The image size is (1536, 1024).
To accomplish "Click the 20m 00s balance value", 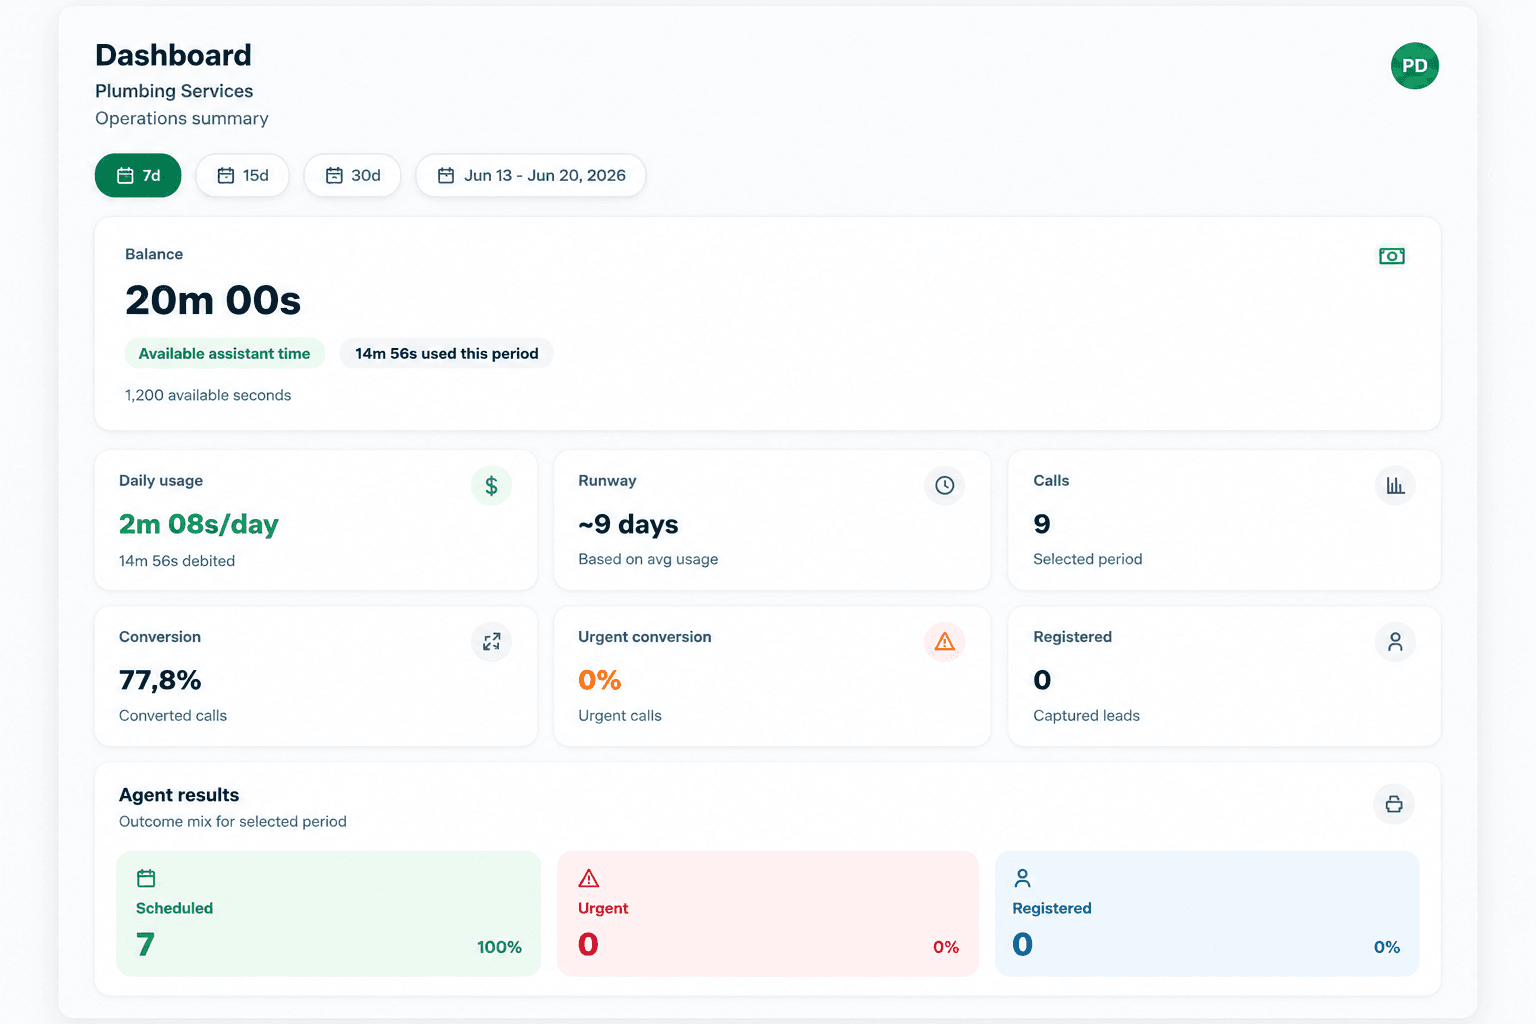I will coord(213,300).
